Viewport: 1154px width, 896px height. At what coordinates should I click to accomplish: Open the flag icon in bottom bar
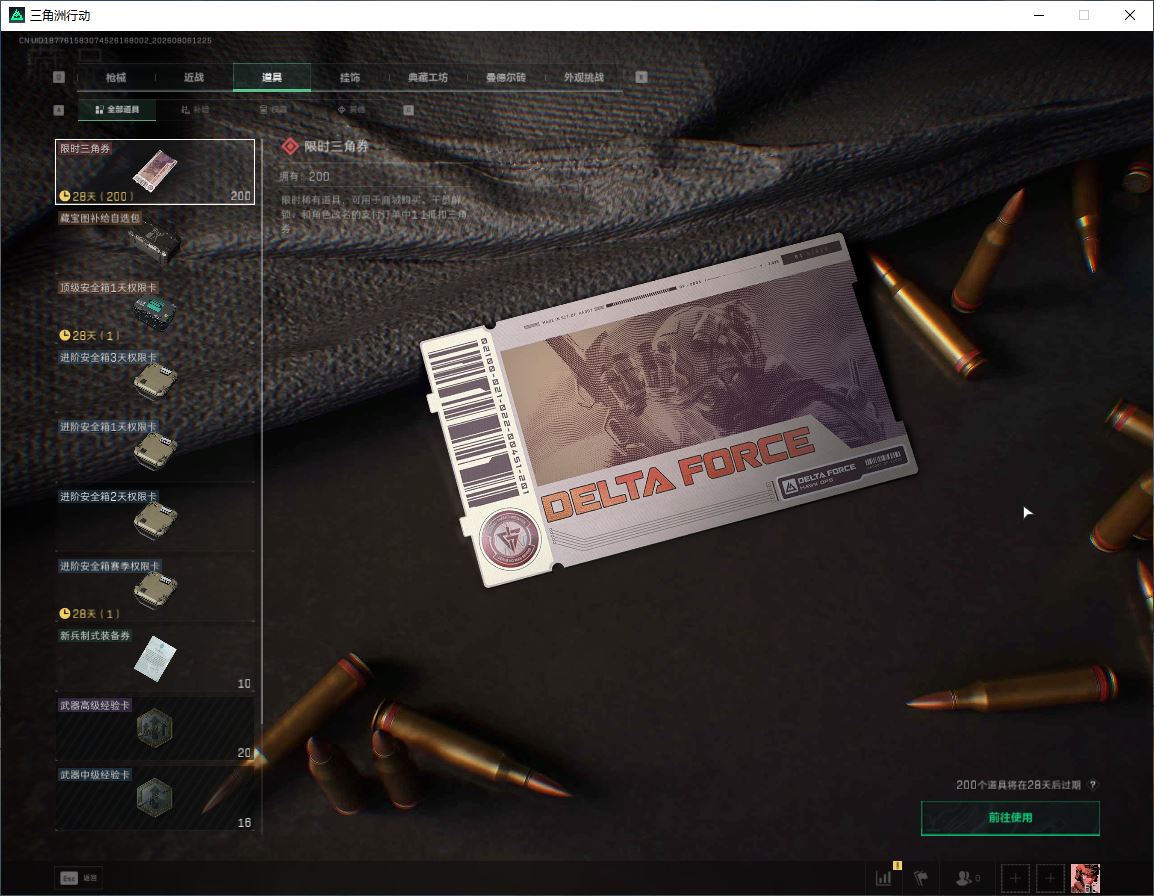pos(921,878)
